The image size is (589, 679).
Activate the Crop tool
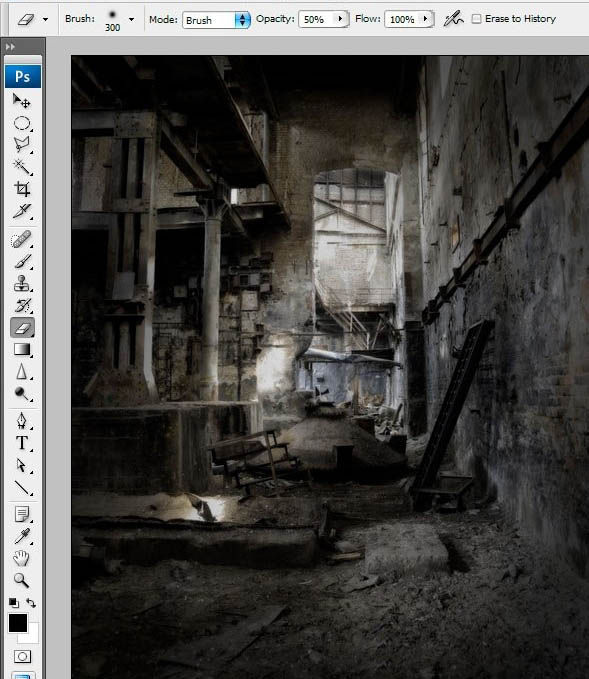(22, 189)
